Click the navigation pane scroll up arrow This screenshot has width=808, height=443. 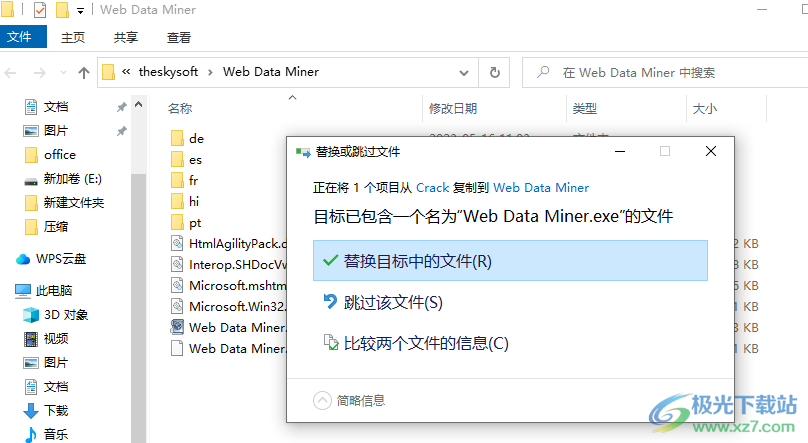click(138, 105)
